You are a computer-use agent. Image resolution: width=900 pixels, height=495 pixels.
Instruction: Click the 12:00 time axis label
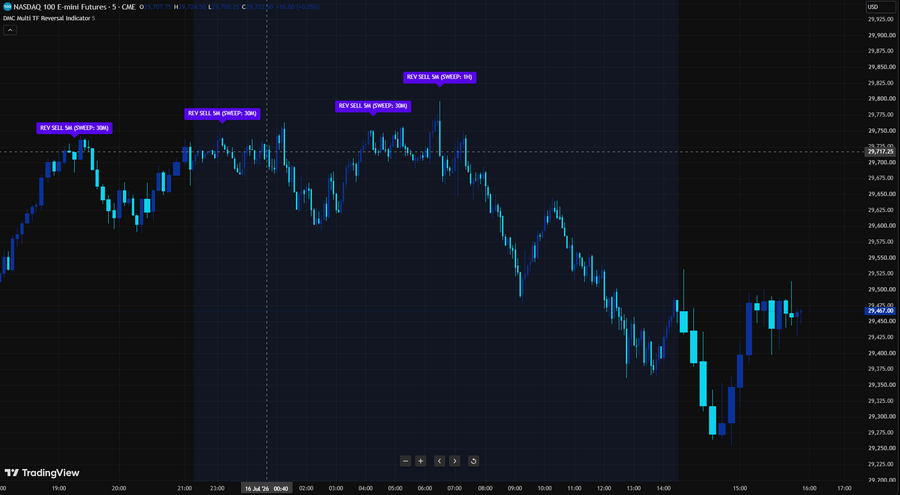[604, 489]
